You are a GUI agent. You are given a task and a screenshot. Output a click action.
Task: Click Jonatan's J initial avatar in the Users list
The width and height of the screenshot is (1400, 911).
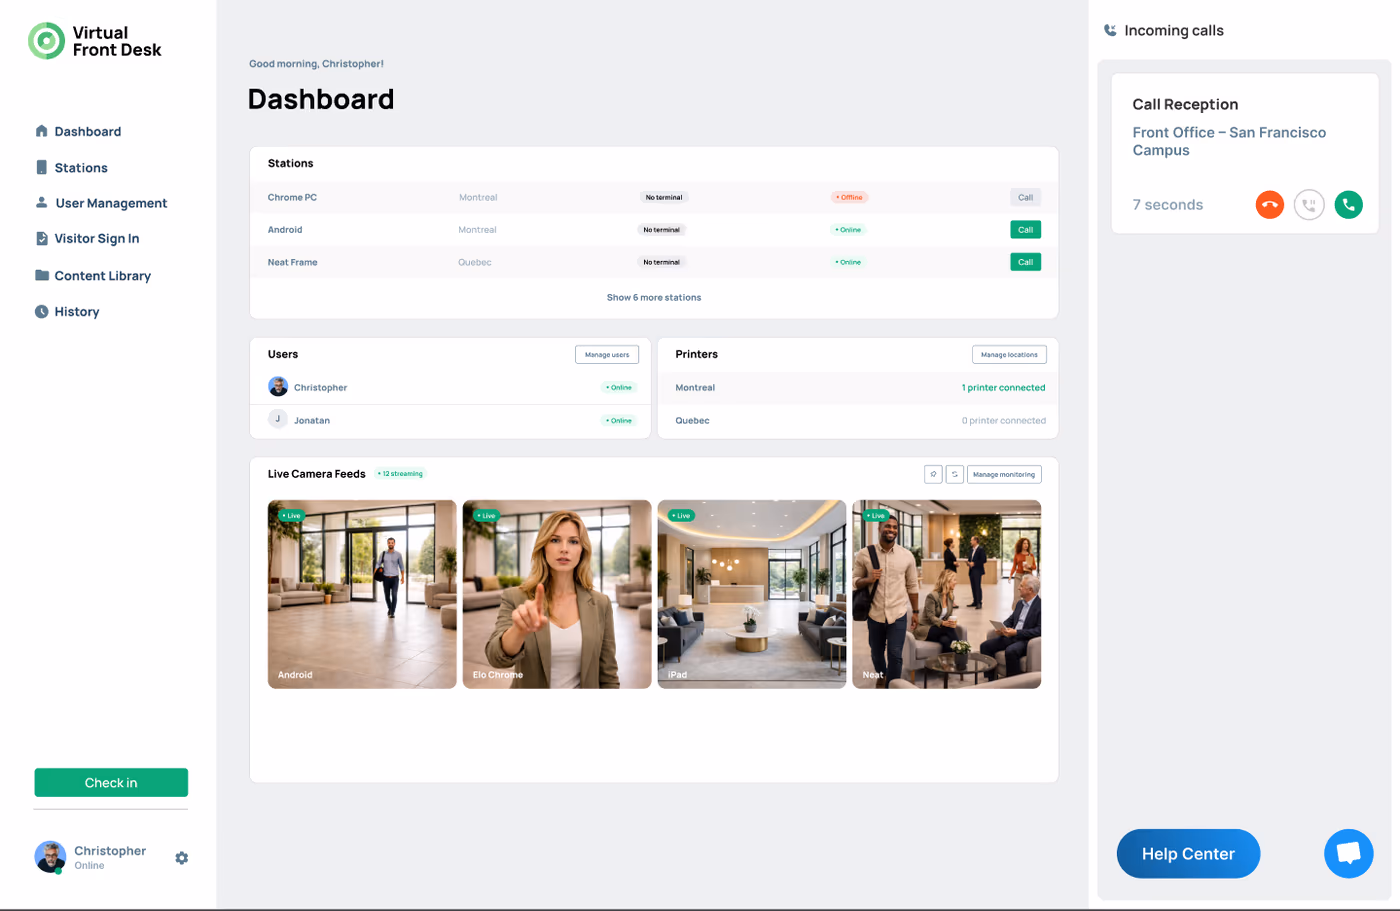278,419
